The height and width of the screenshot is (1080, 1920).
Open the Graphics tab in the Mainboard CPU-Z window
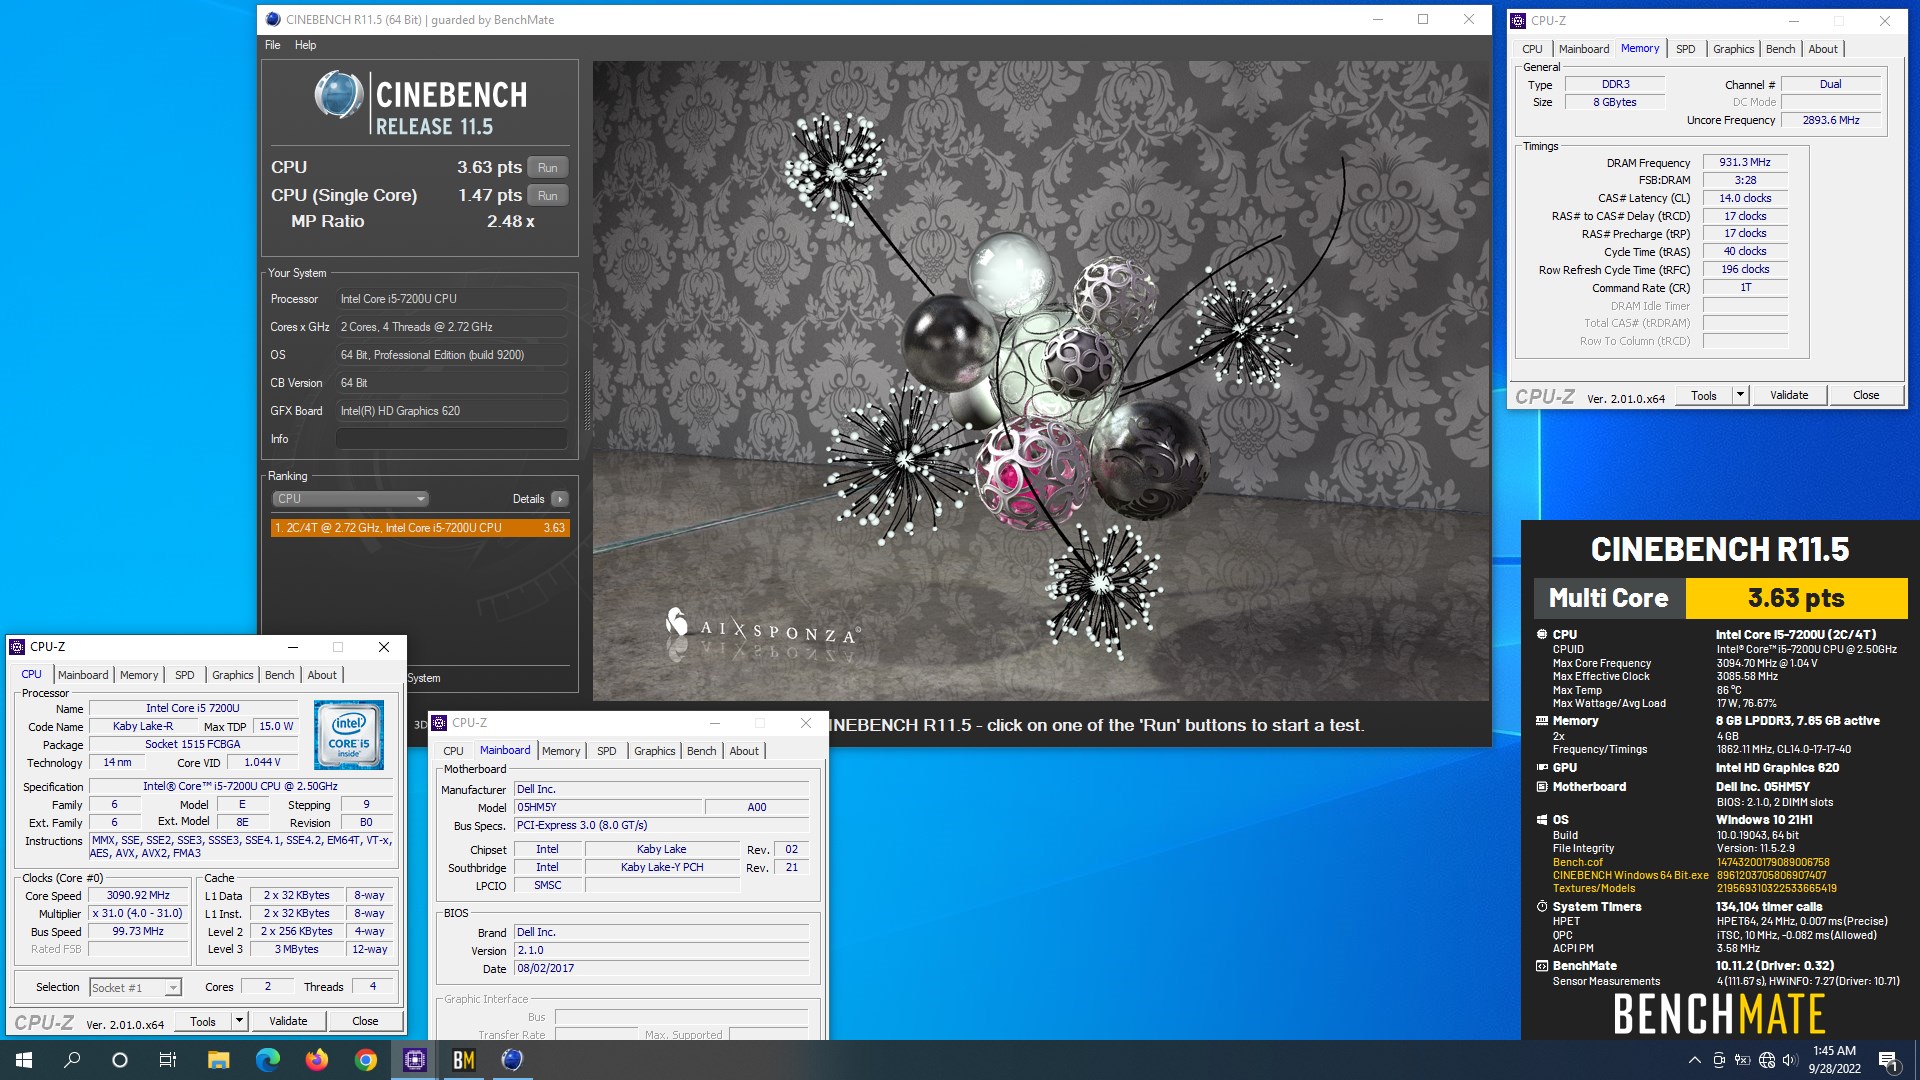(654, 751)
